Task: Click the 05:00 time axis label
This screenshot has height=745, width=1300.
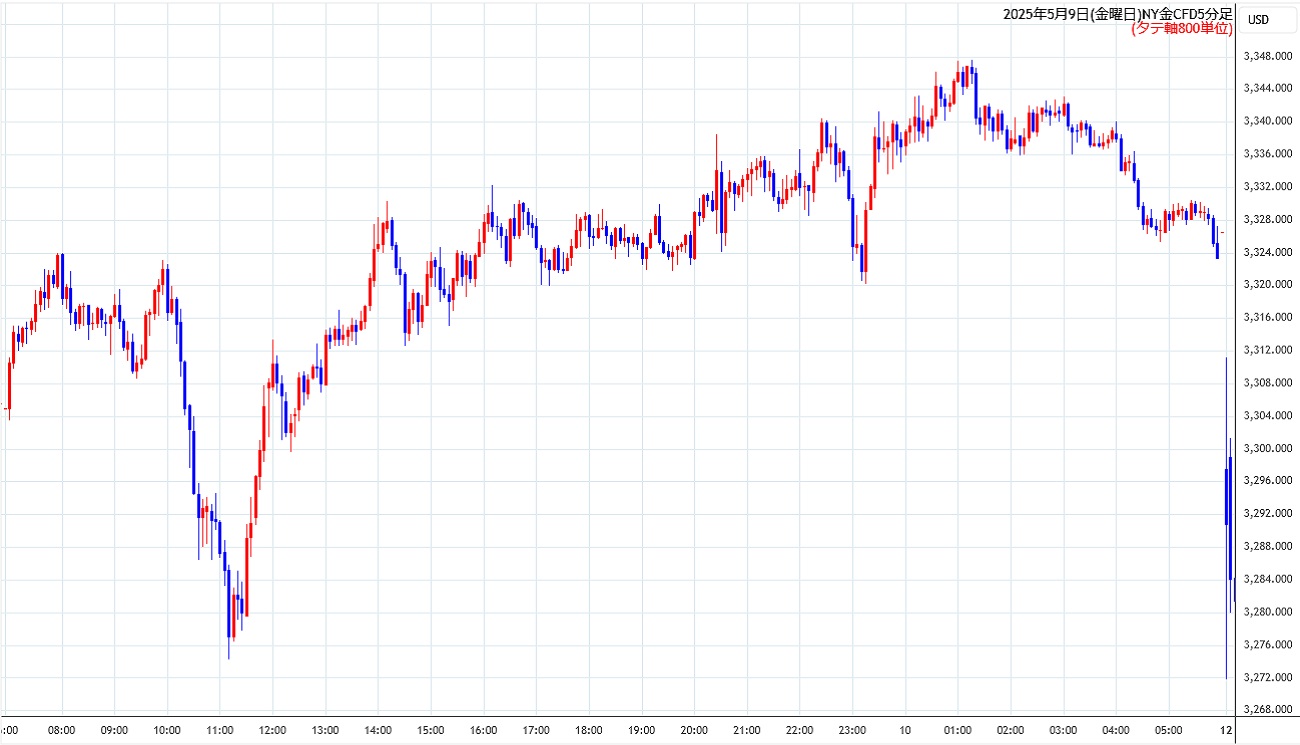Action: [1168, 730]
